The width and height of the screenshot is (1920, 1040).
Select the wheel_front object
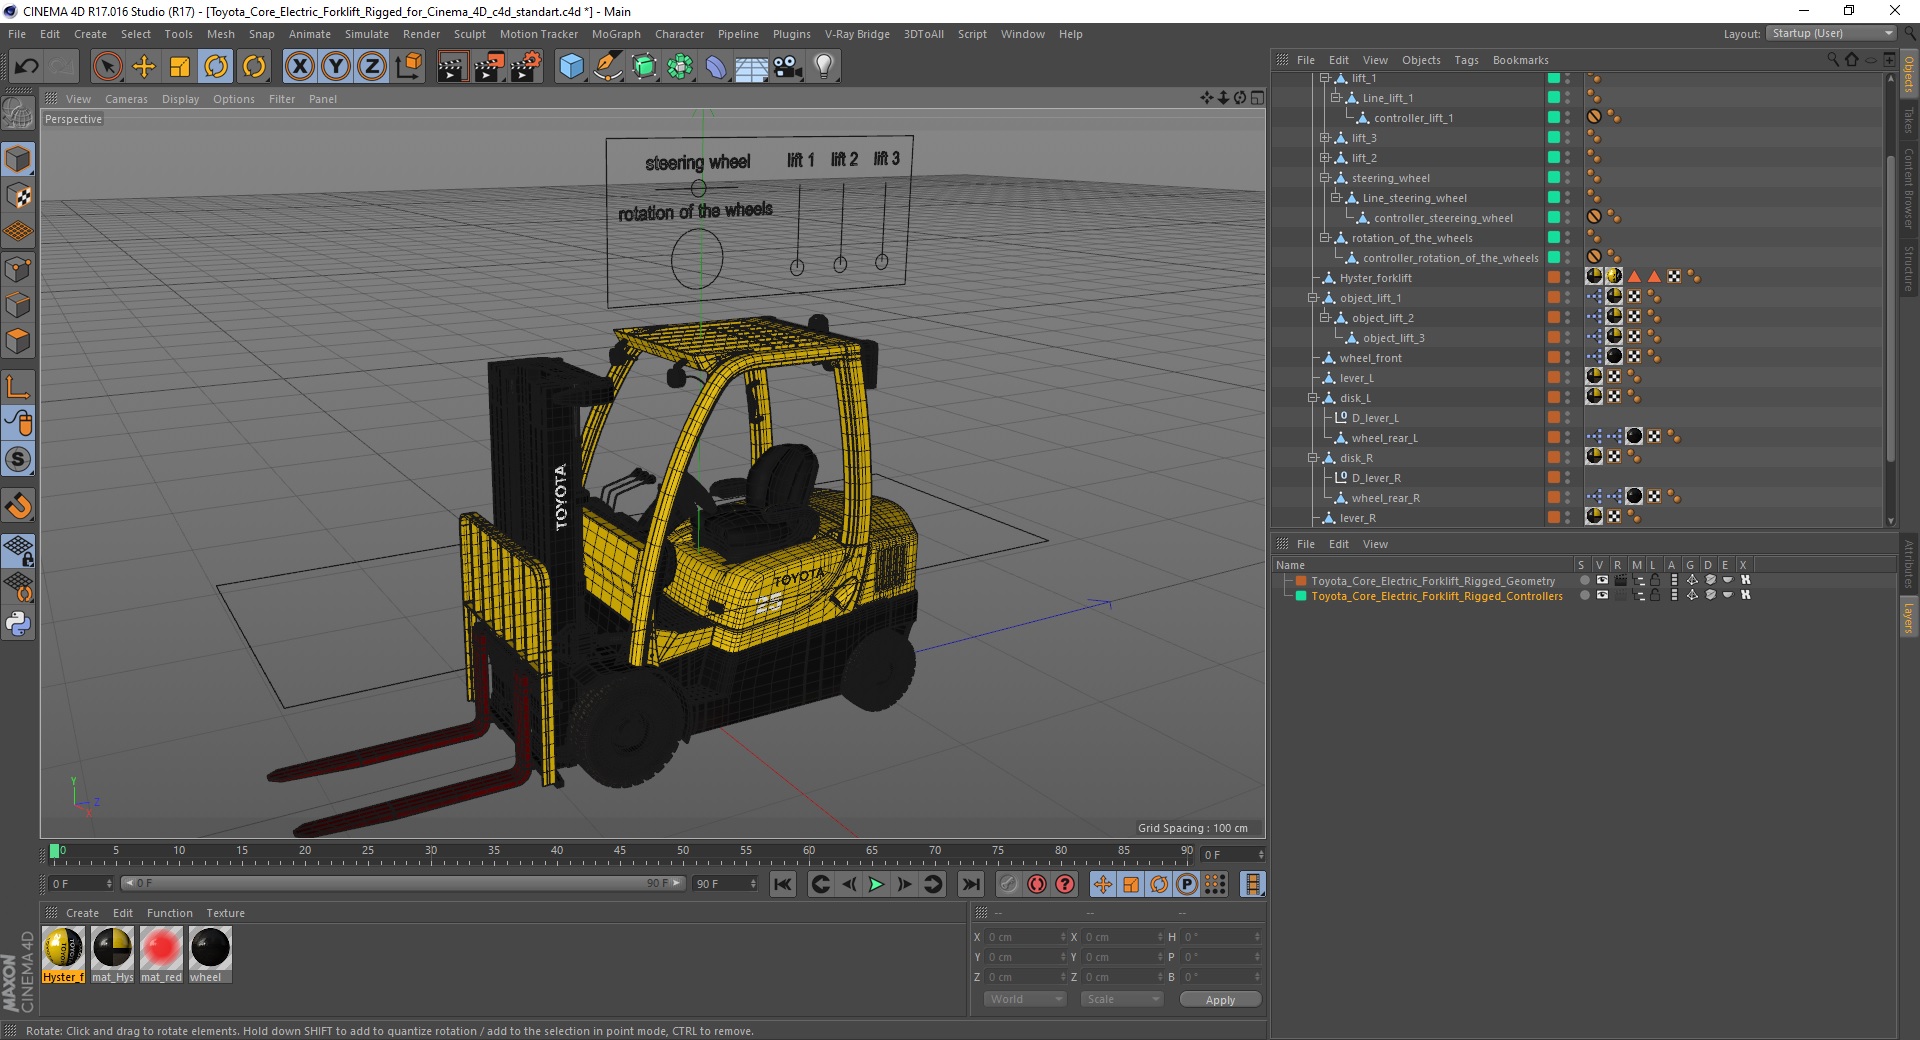(x=1370, y=358)
